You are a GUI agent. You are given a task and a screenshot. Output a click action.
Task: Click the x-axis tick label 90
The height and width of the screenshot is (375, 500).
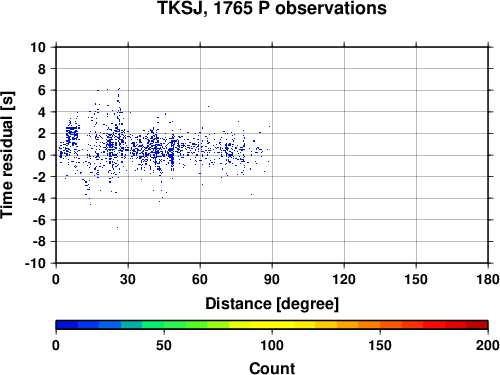[x=272, y=279]
